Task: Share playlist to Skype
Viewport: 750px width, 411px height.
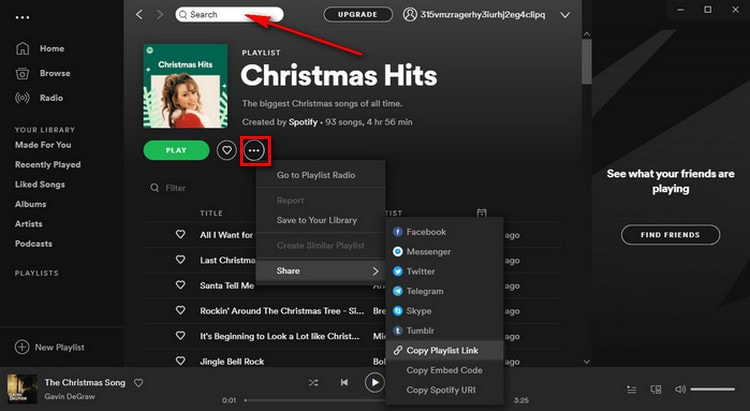Action: tap(444, 311)
